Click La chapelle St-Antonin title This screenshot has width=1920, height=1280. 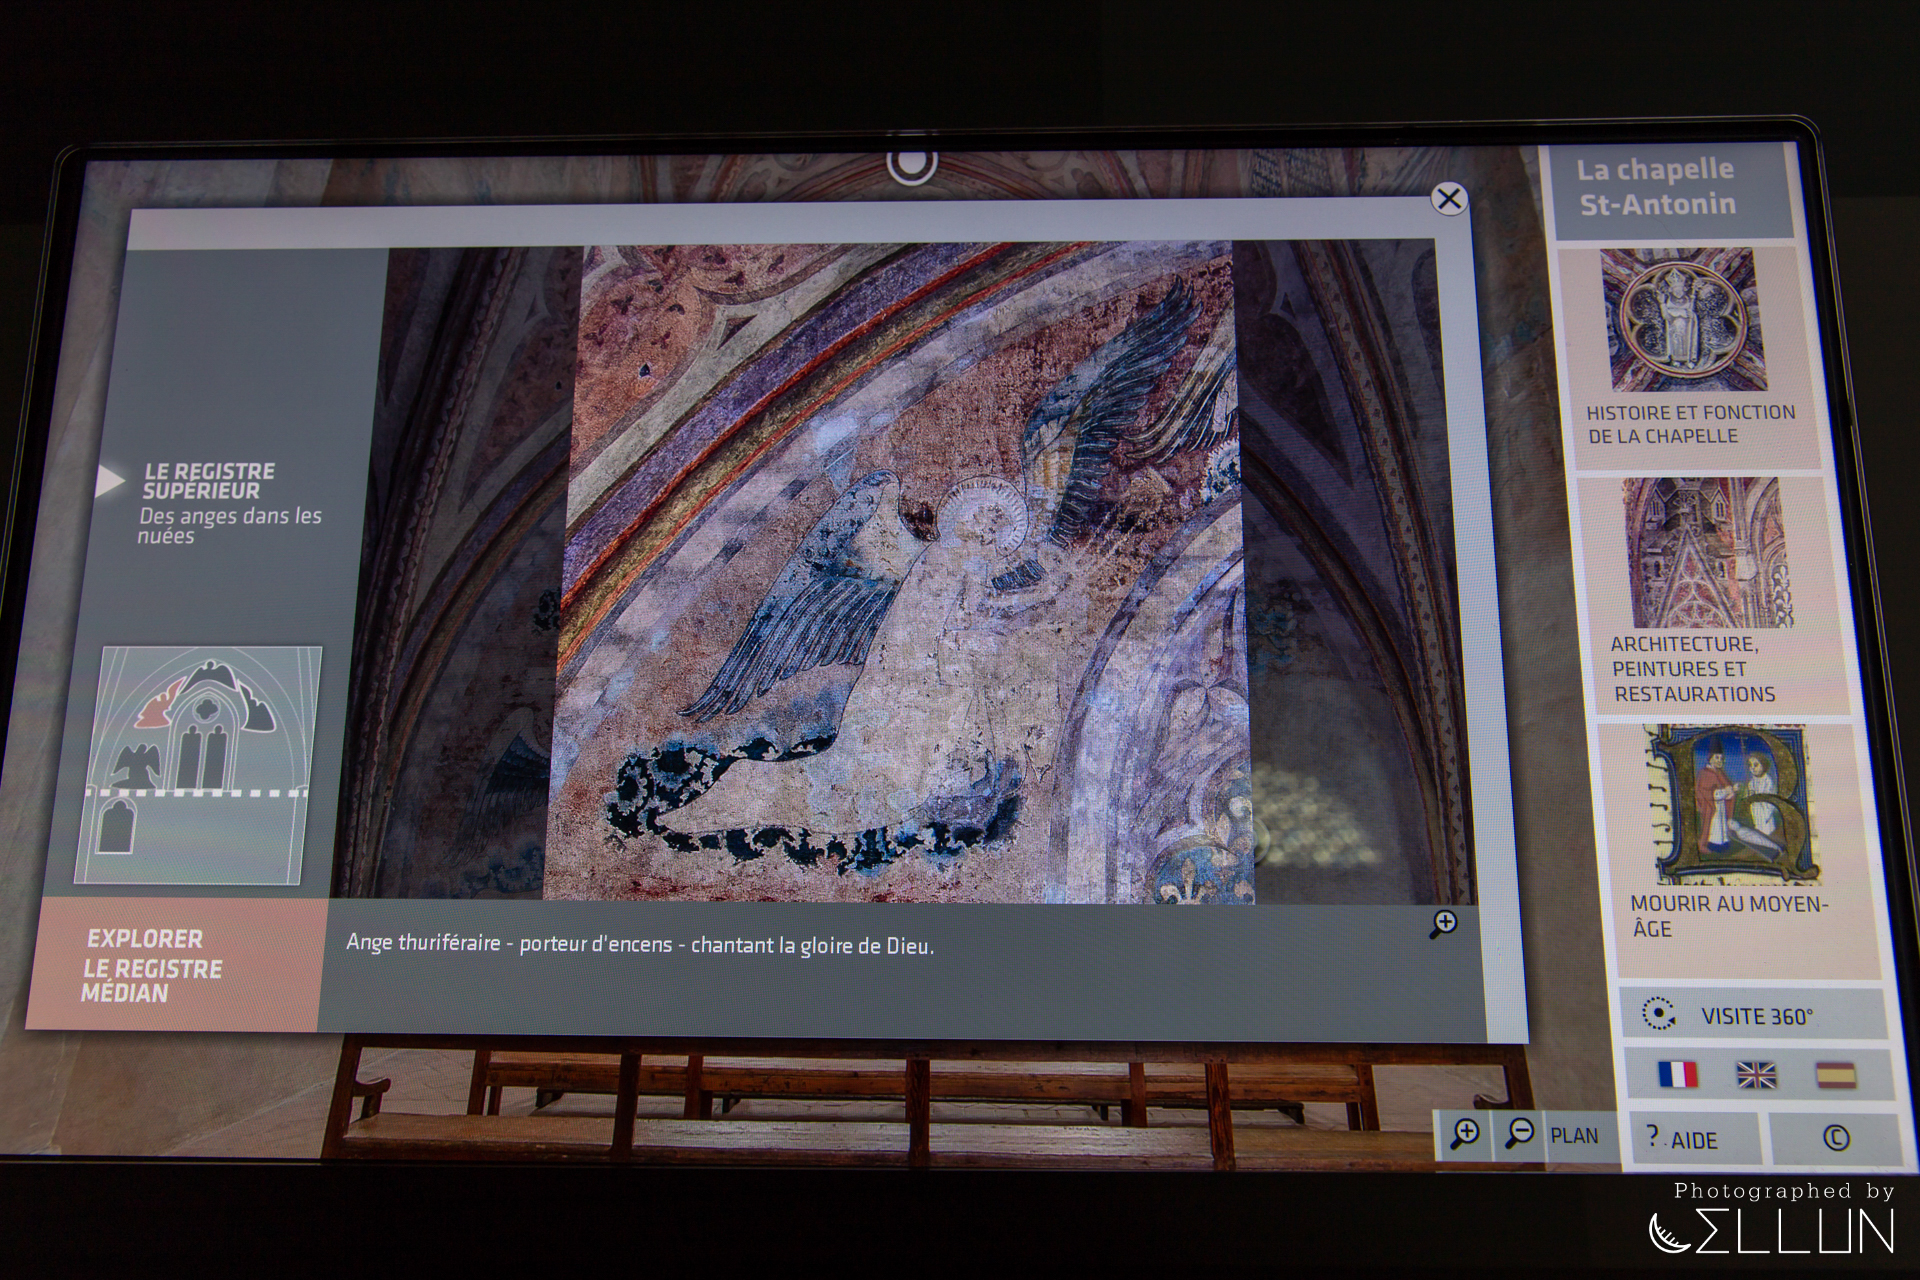coord(1657,187)
